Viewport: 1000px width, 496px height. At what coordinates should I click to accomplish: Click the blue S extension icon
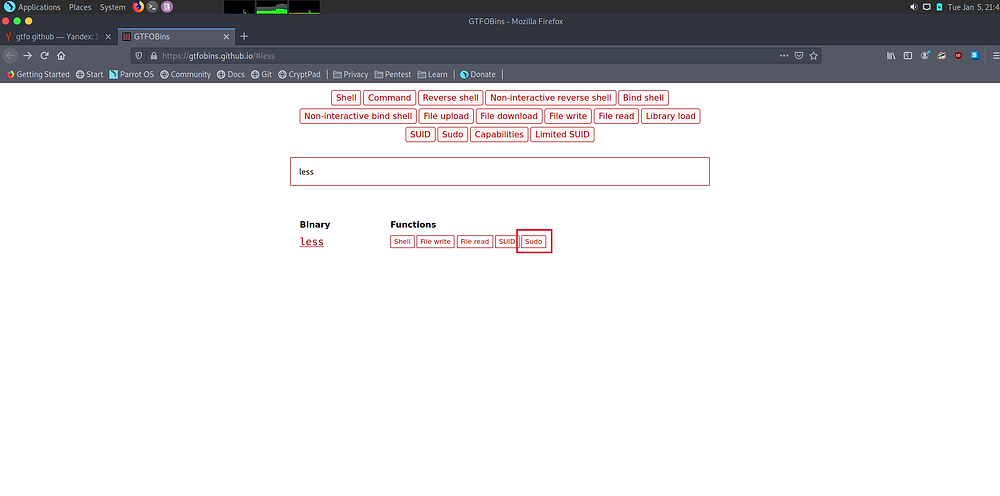[974, 55]
